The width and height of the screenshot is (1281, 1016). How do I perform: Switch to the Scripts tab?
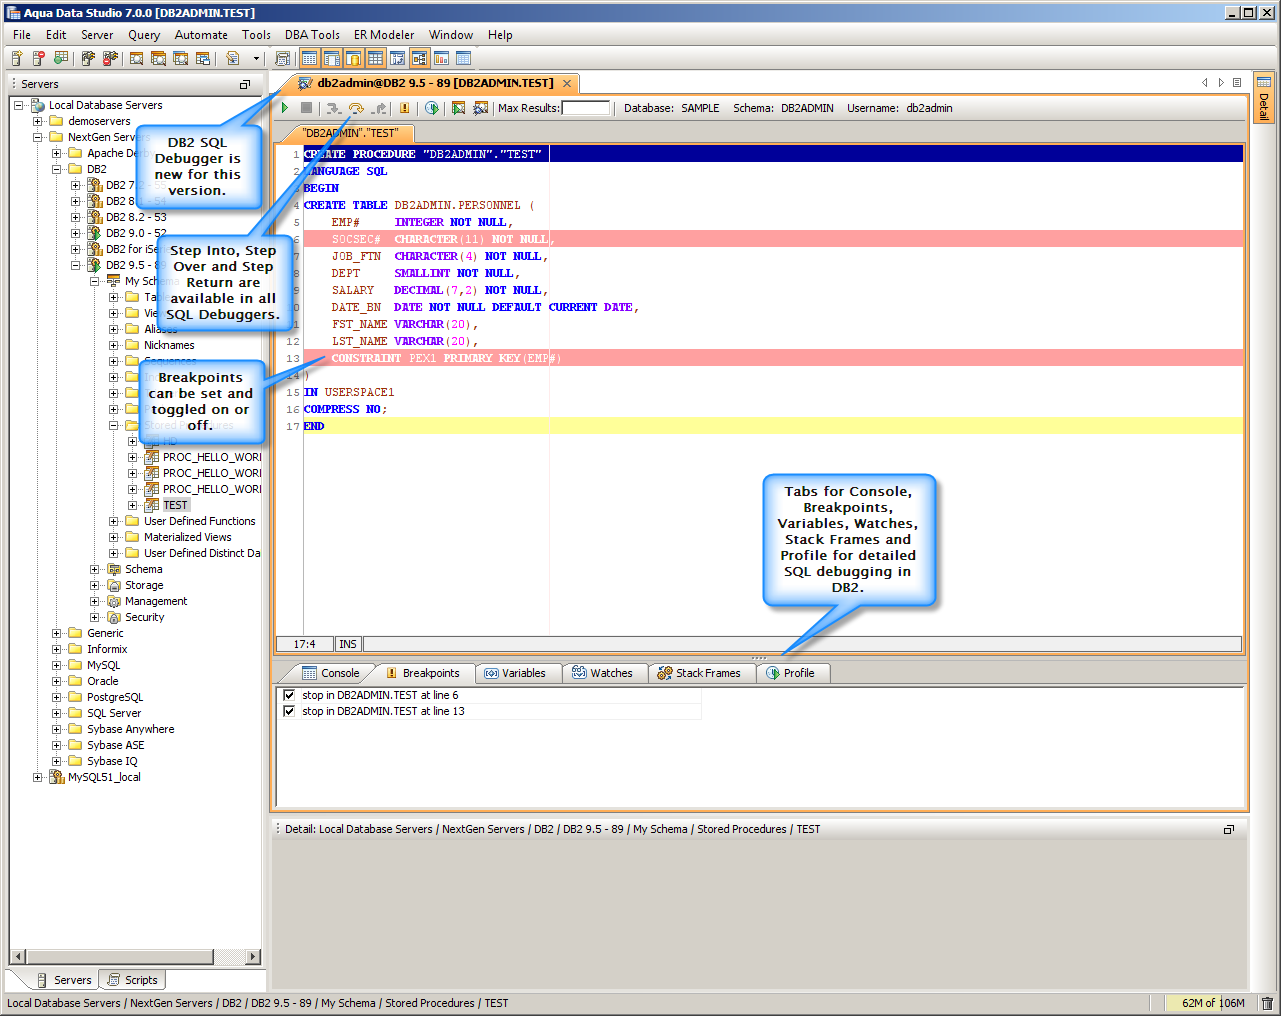[x=133, y=980]
